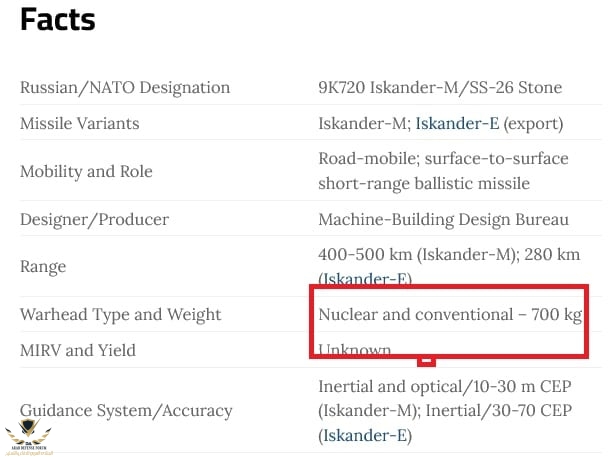
Task: Click the Arab Defense Forum logo watermark
Action: pyautogui.click(x=28, y=437)
